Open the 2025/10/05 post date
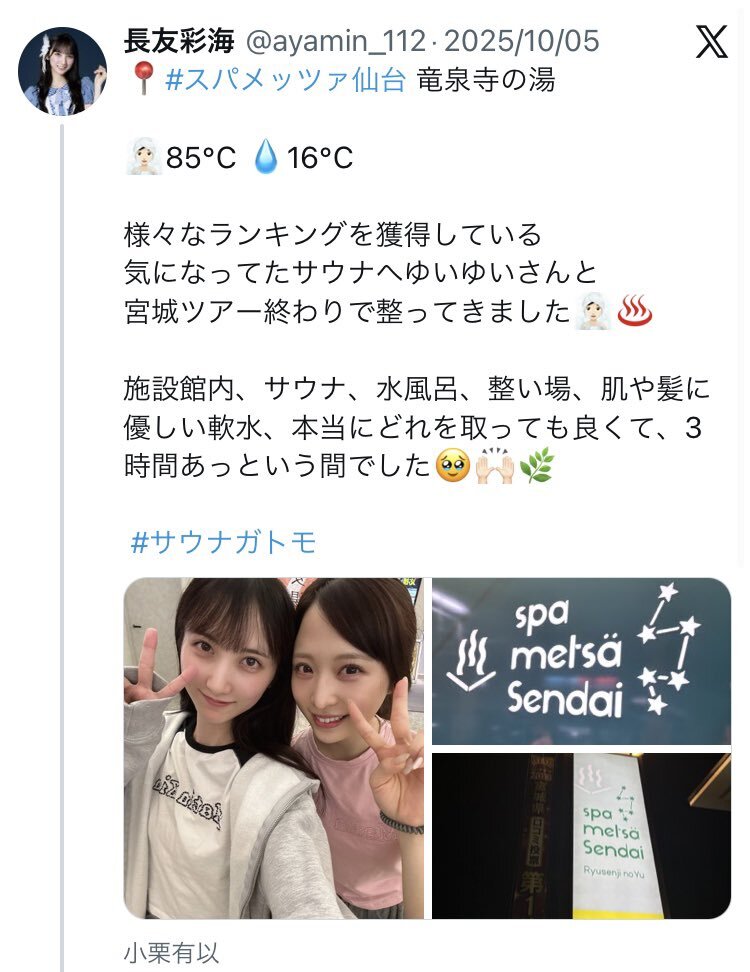Image resolution: width=750 pixels, height=972 pixels. (522, 42)
